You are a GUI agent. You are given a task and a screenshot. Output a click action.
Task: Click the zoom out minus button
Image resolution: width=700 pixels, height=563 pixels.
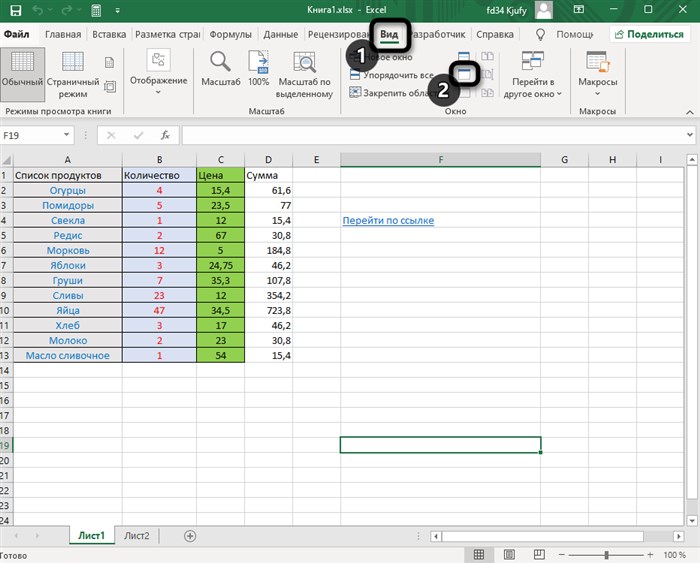click(x=562, y=555)
